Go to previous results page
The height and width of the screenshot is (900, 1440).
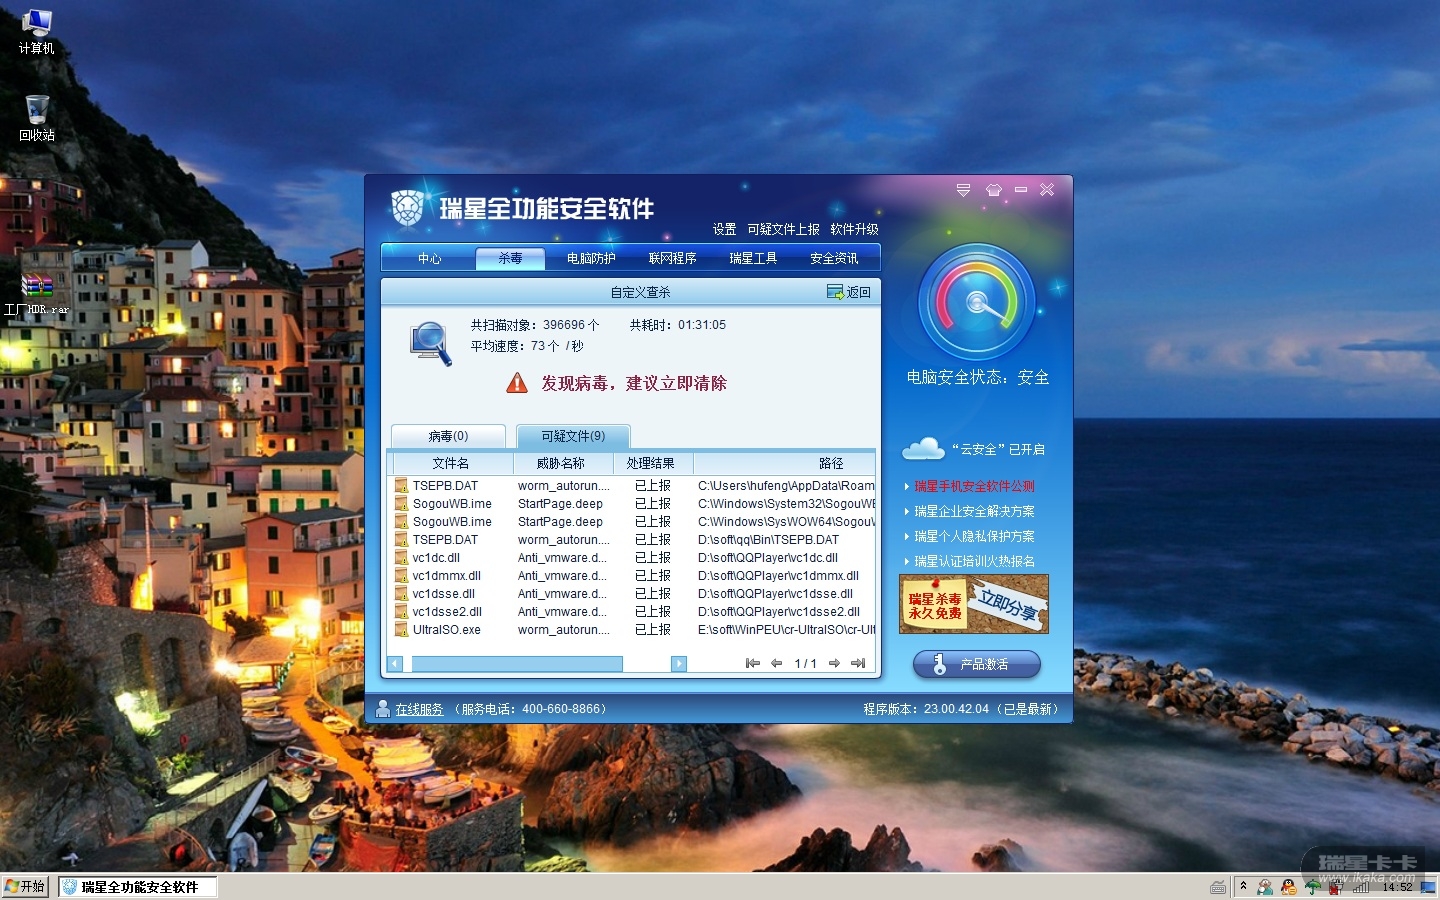pyautogui.click(x=776, y=663)
